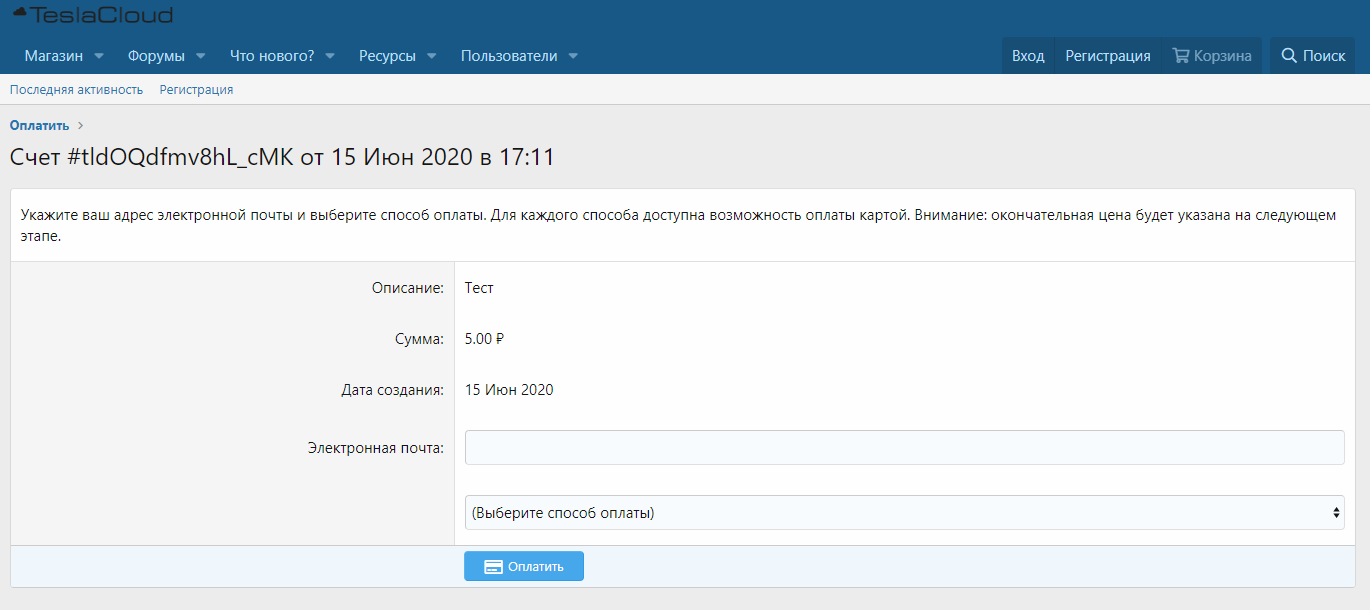Click the TeslaCloud logo
The height and width of the screenshot is (610, 1370).
coord(92,15)
